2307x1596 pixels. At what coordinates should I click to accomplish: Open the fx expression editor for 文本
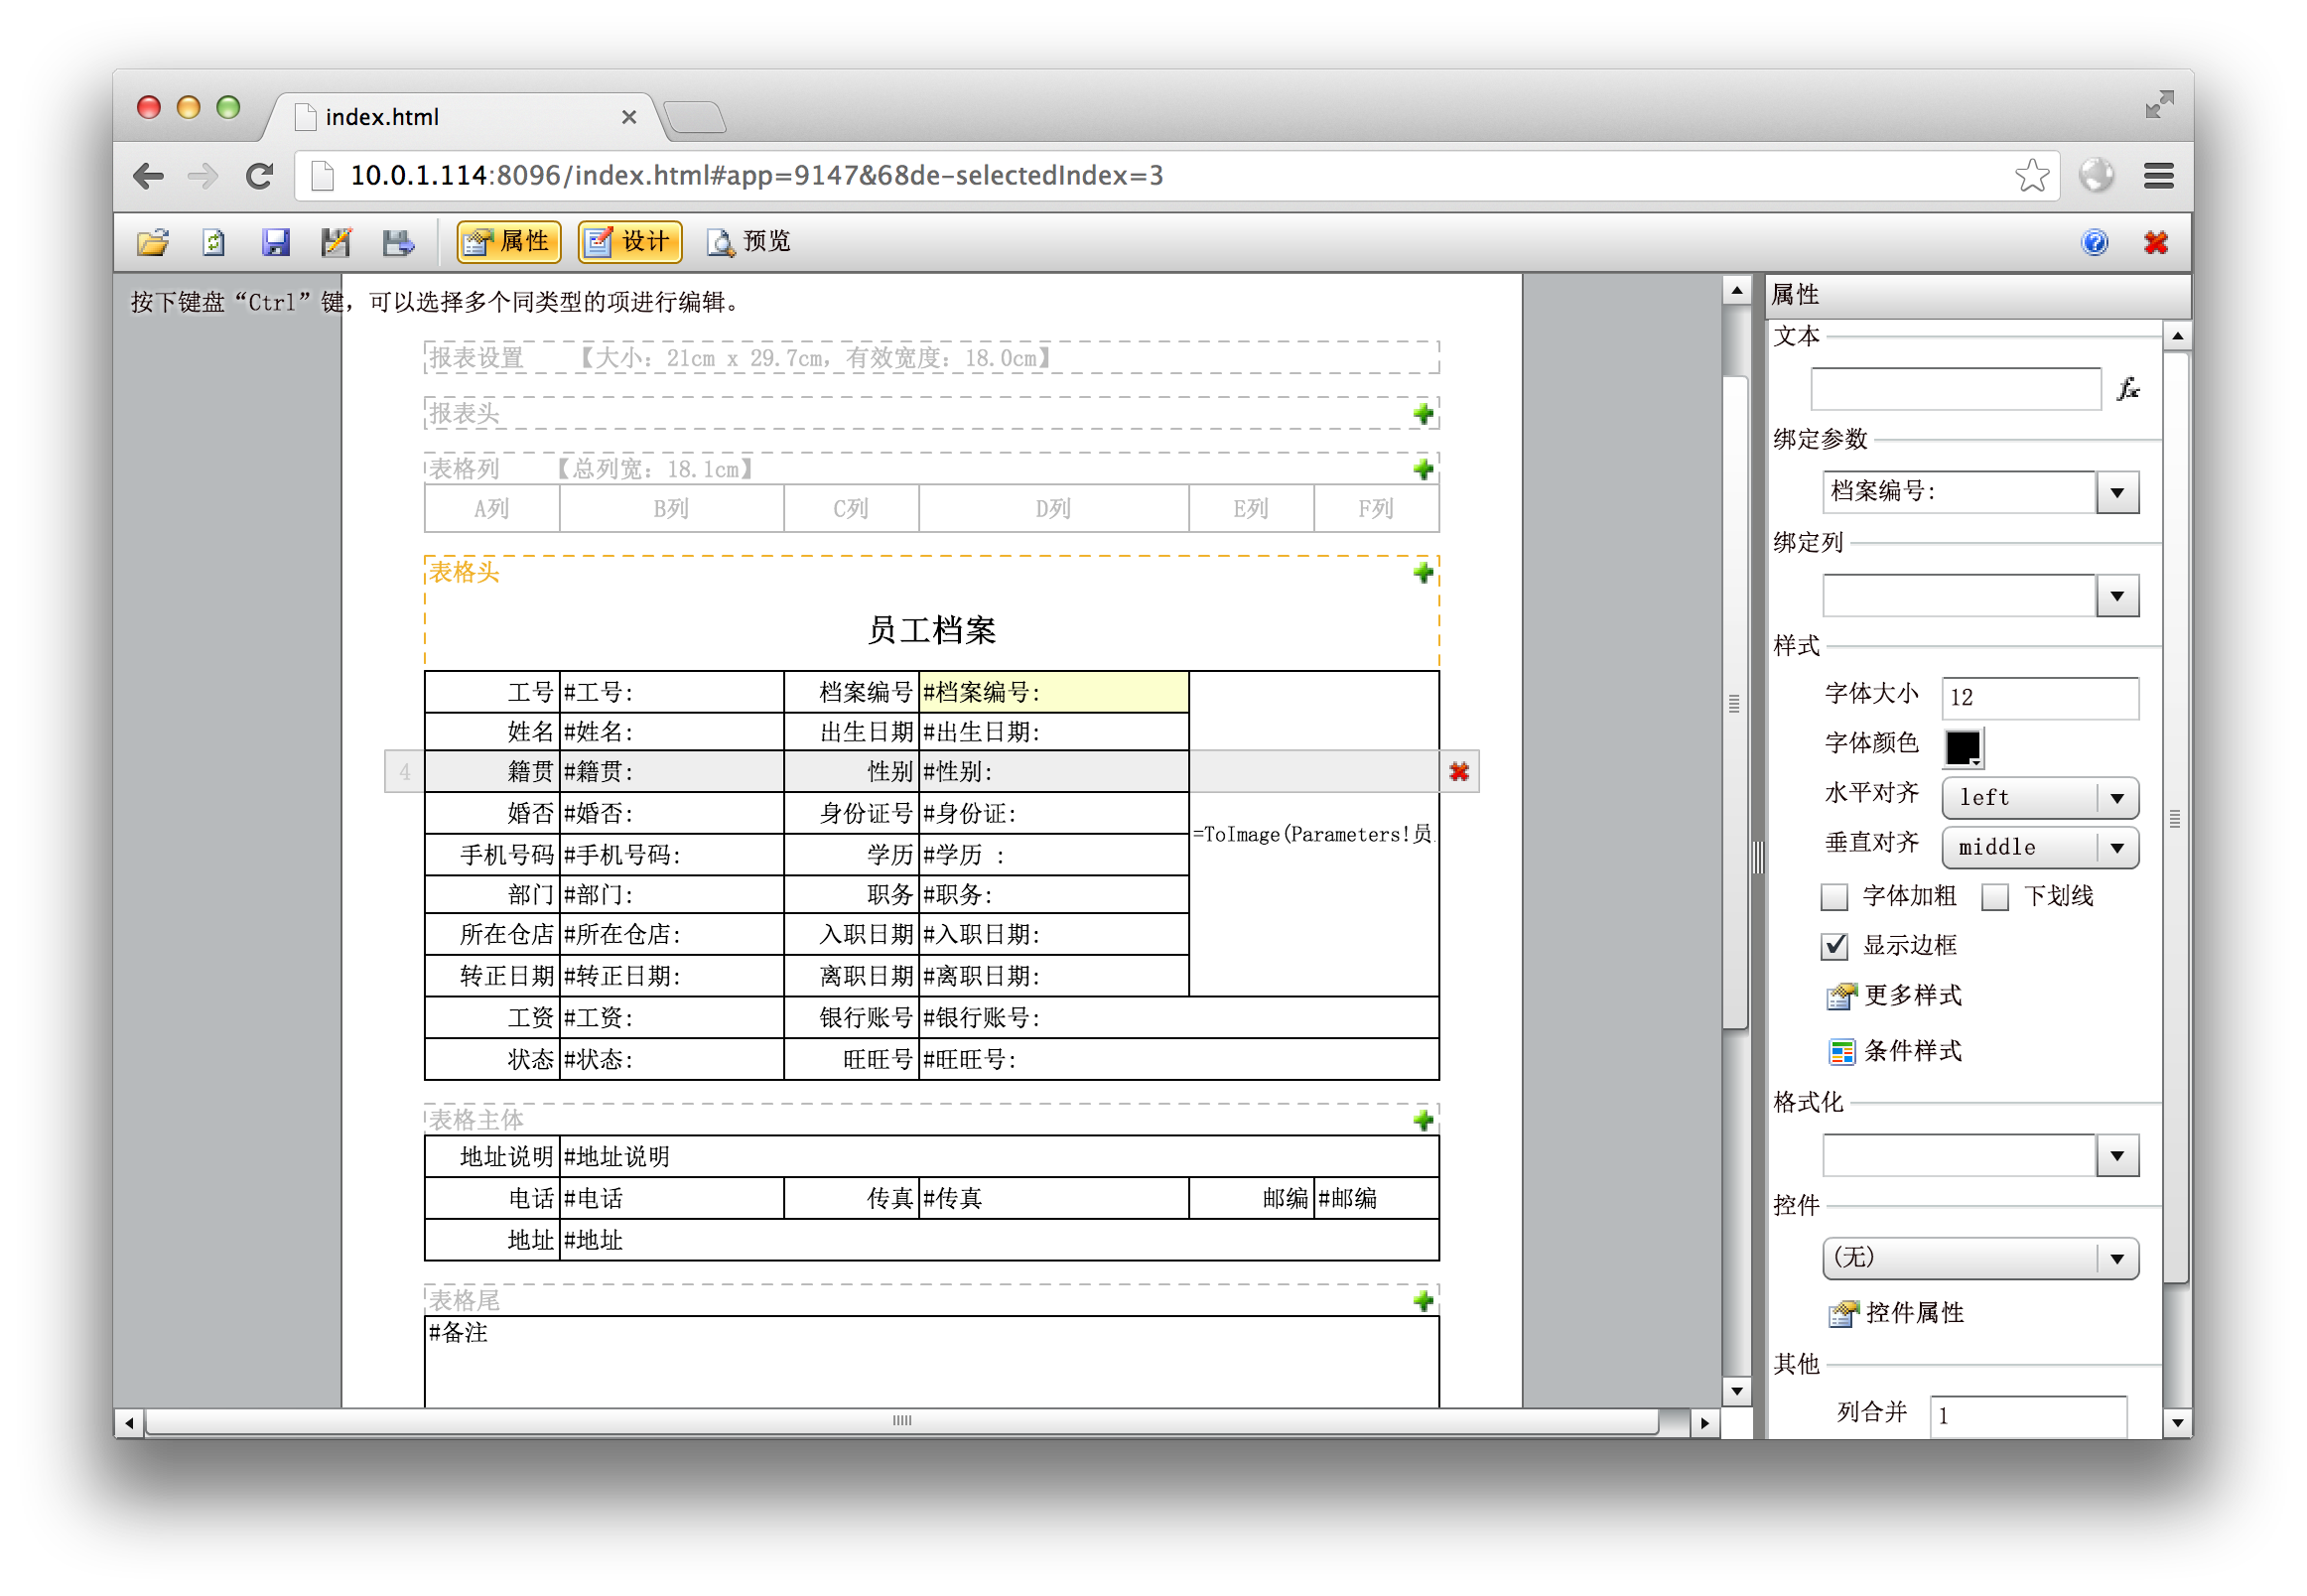tap(2128, 389)
